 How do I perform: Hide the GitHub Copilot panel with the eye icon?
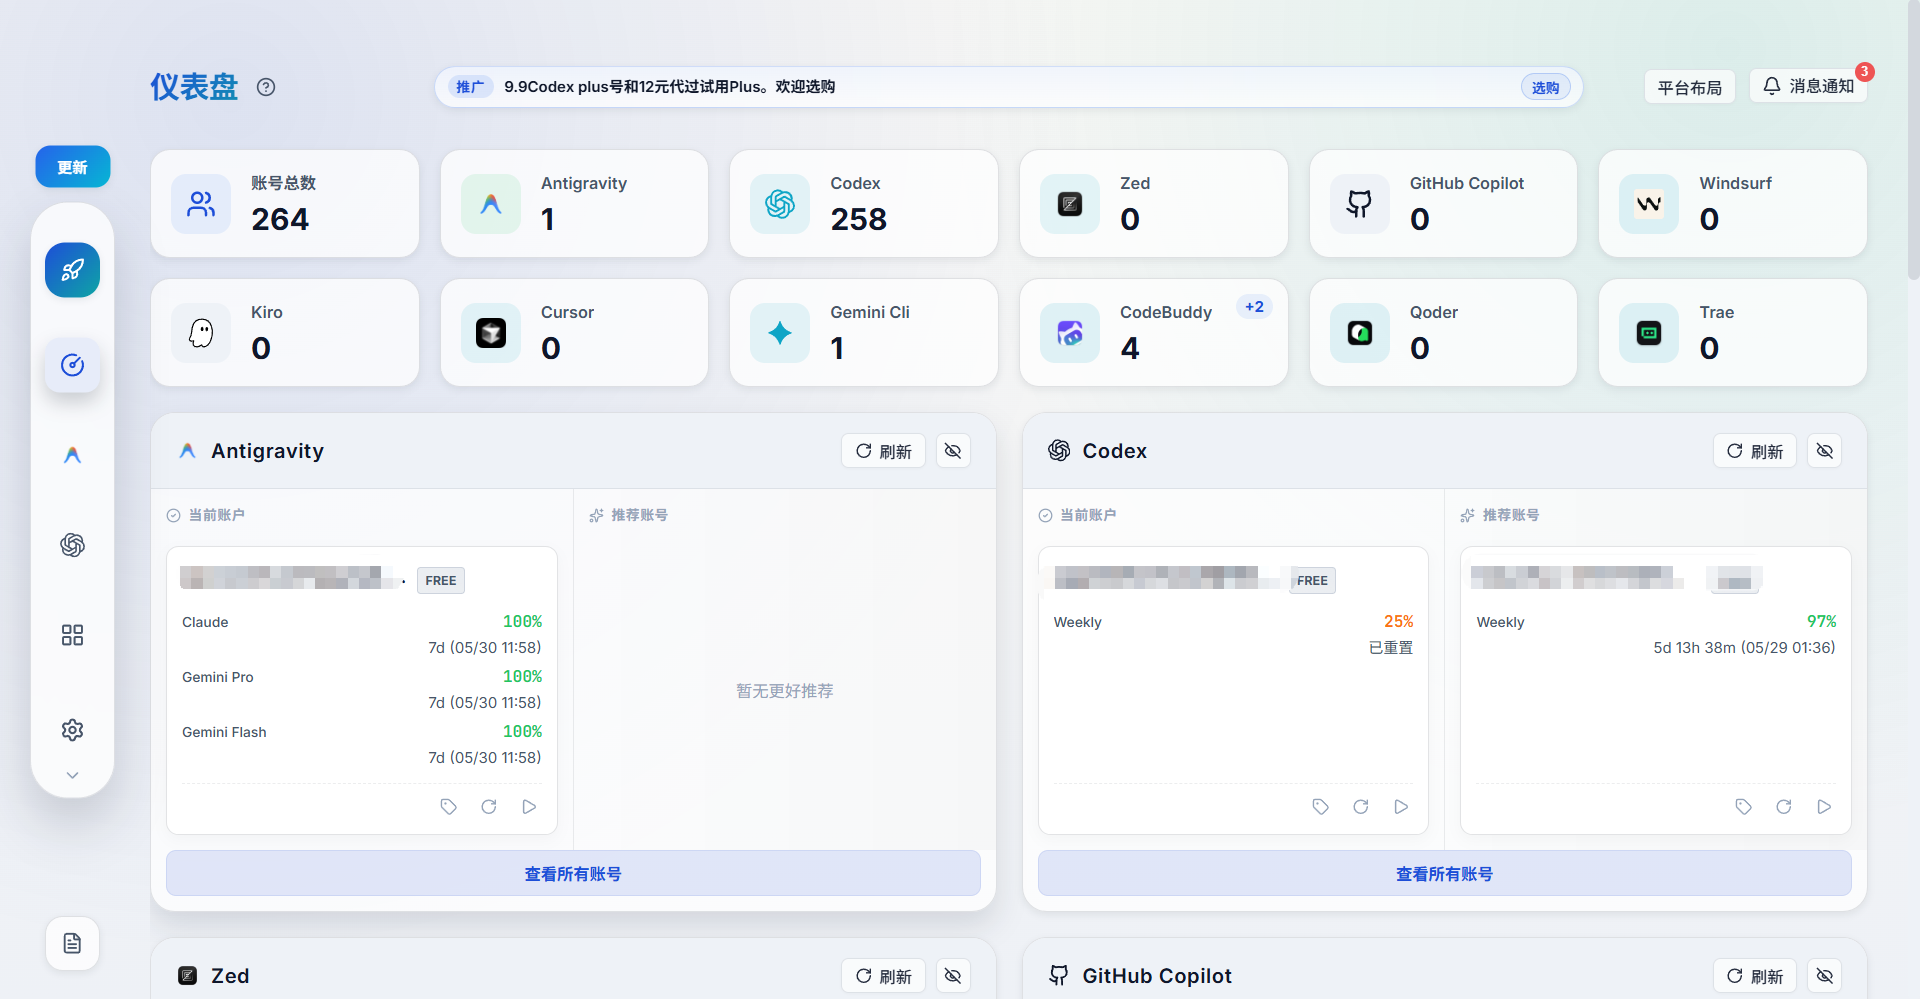click(x=1825, y=976)
